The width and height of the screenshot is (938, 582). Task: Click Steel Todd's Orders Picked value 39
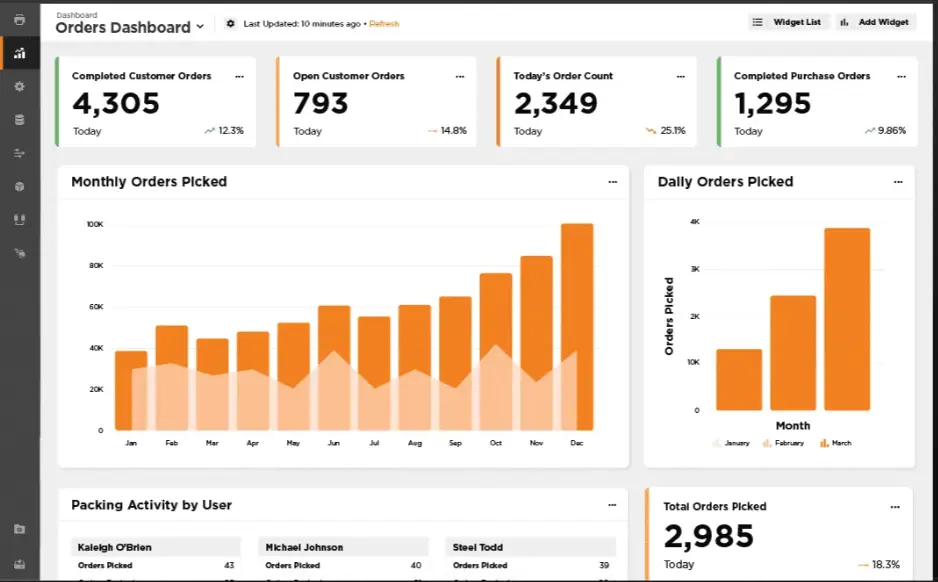[x=604, y=565]
